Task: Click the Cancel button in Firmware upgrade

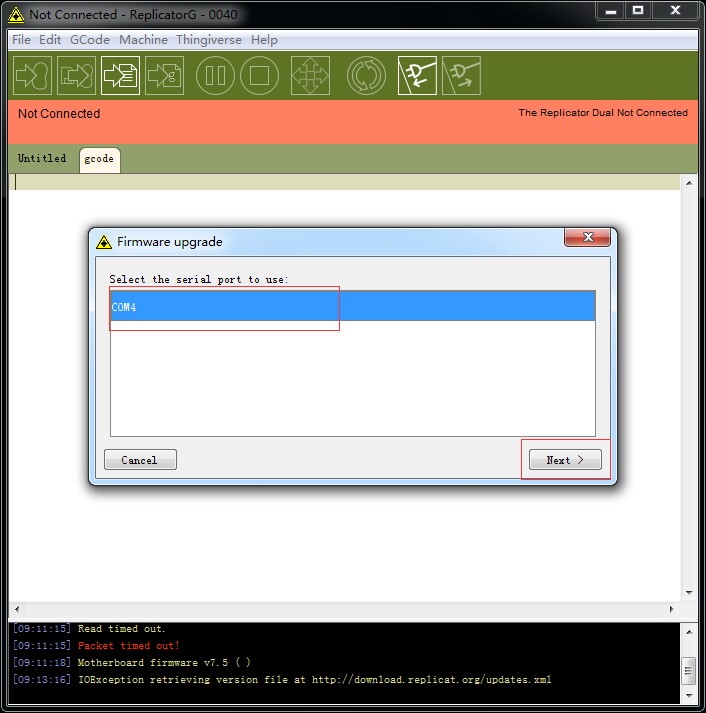Action: click(140, 460)
